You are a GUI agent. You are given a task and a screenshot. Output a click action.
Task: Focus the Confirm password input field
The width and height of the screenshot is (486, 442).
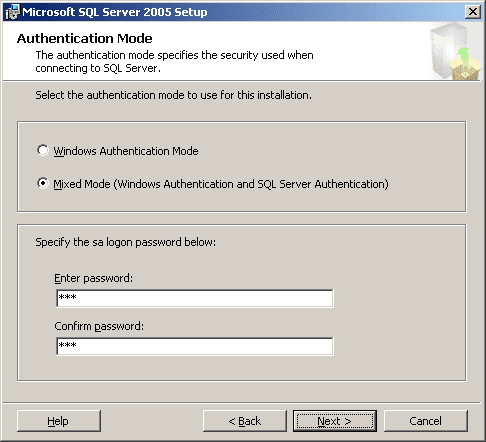pos(195,346)
